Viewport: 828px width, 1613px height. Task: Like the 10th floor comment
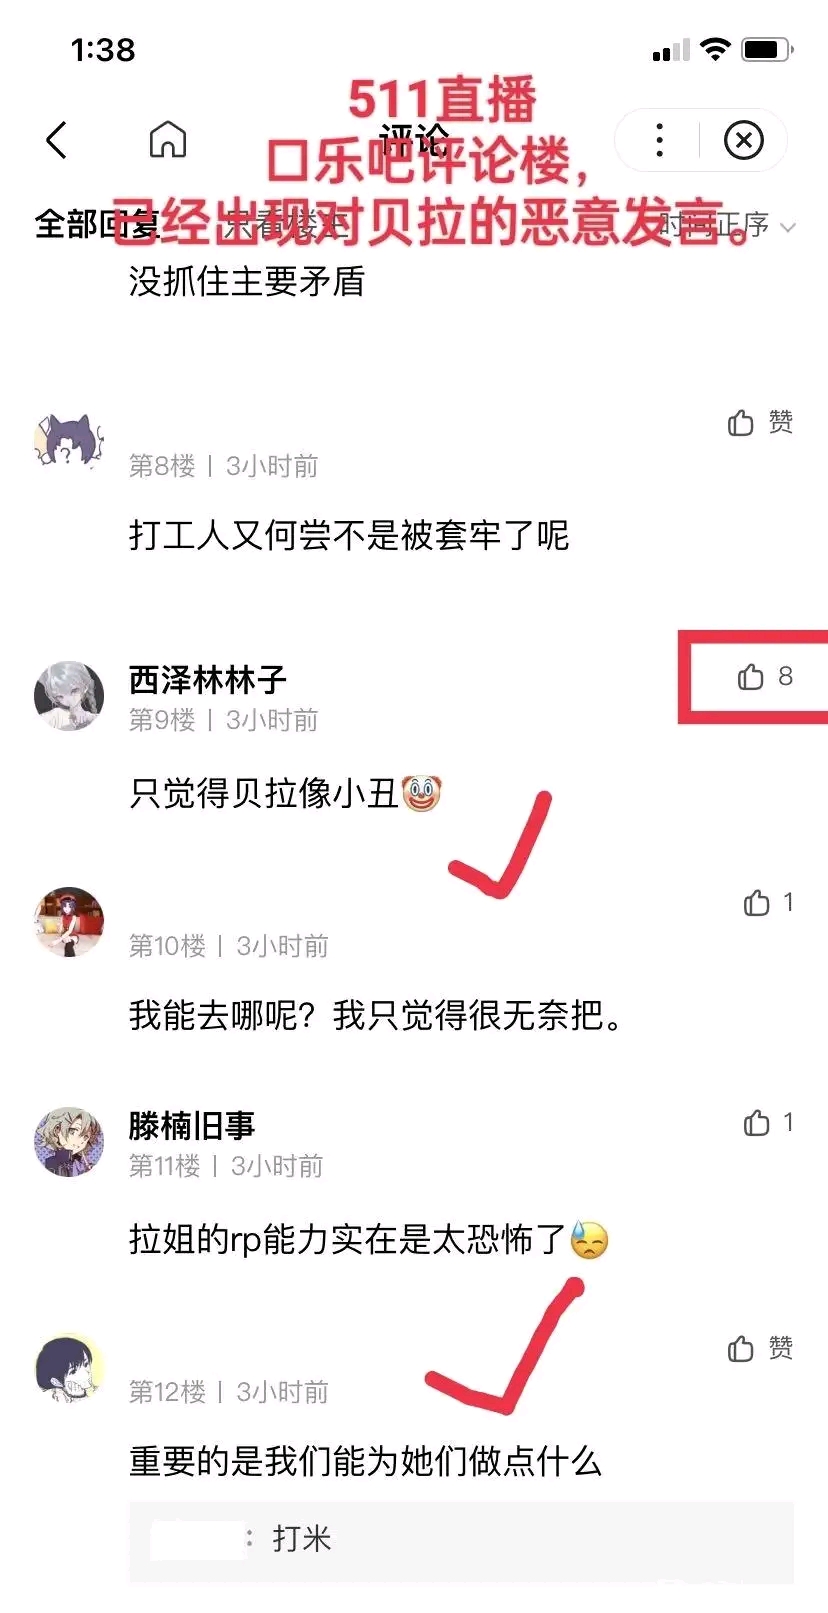click(x=768, y=903)
